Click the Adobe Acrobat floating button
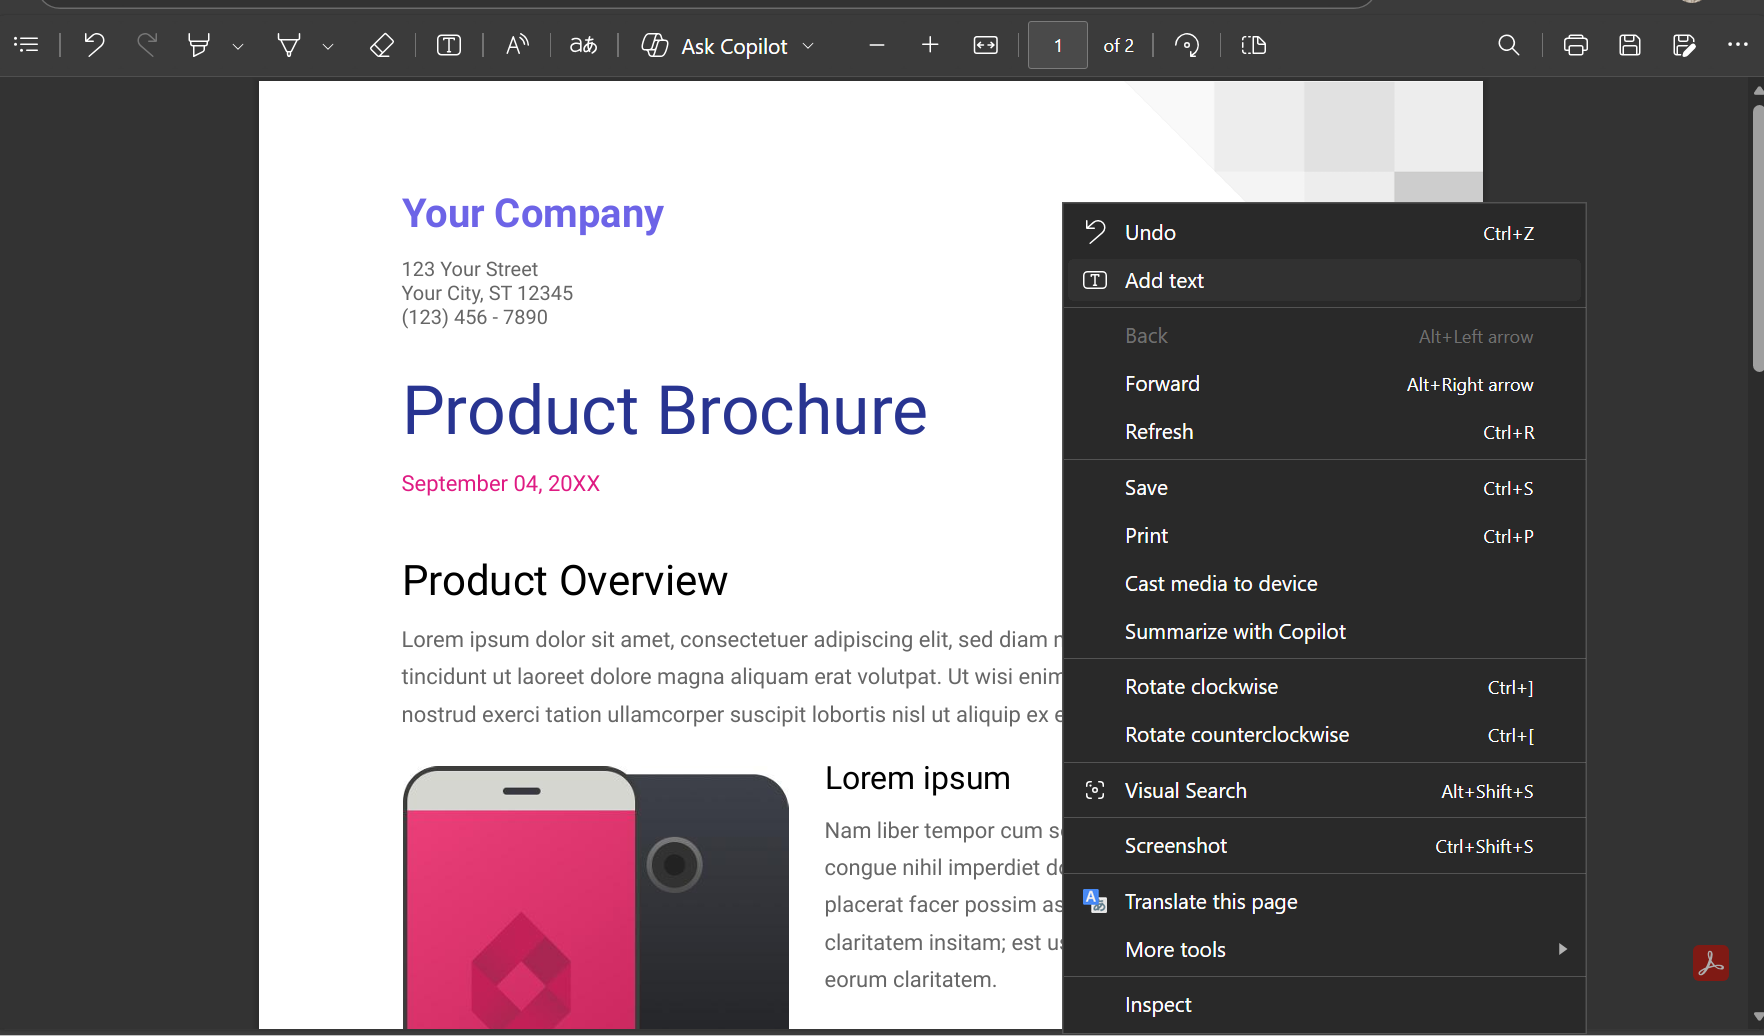This screenshot has height=1036, width=1764. 1711,964
